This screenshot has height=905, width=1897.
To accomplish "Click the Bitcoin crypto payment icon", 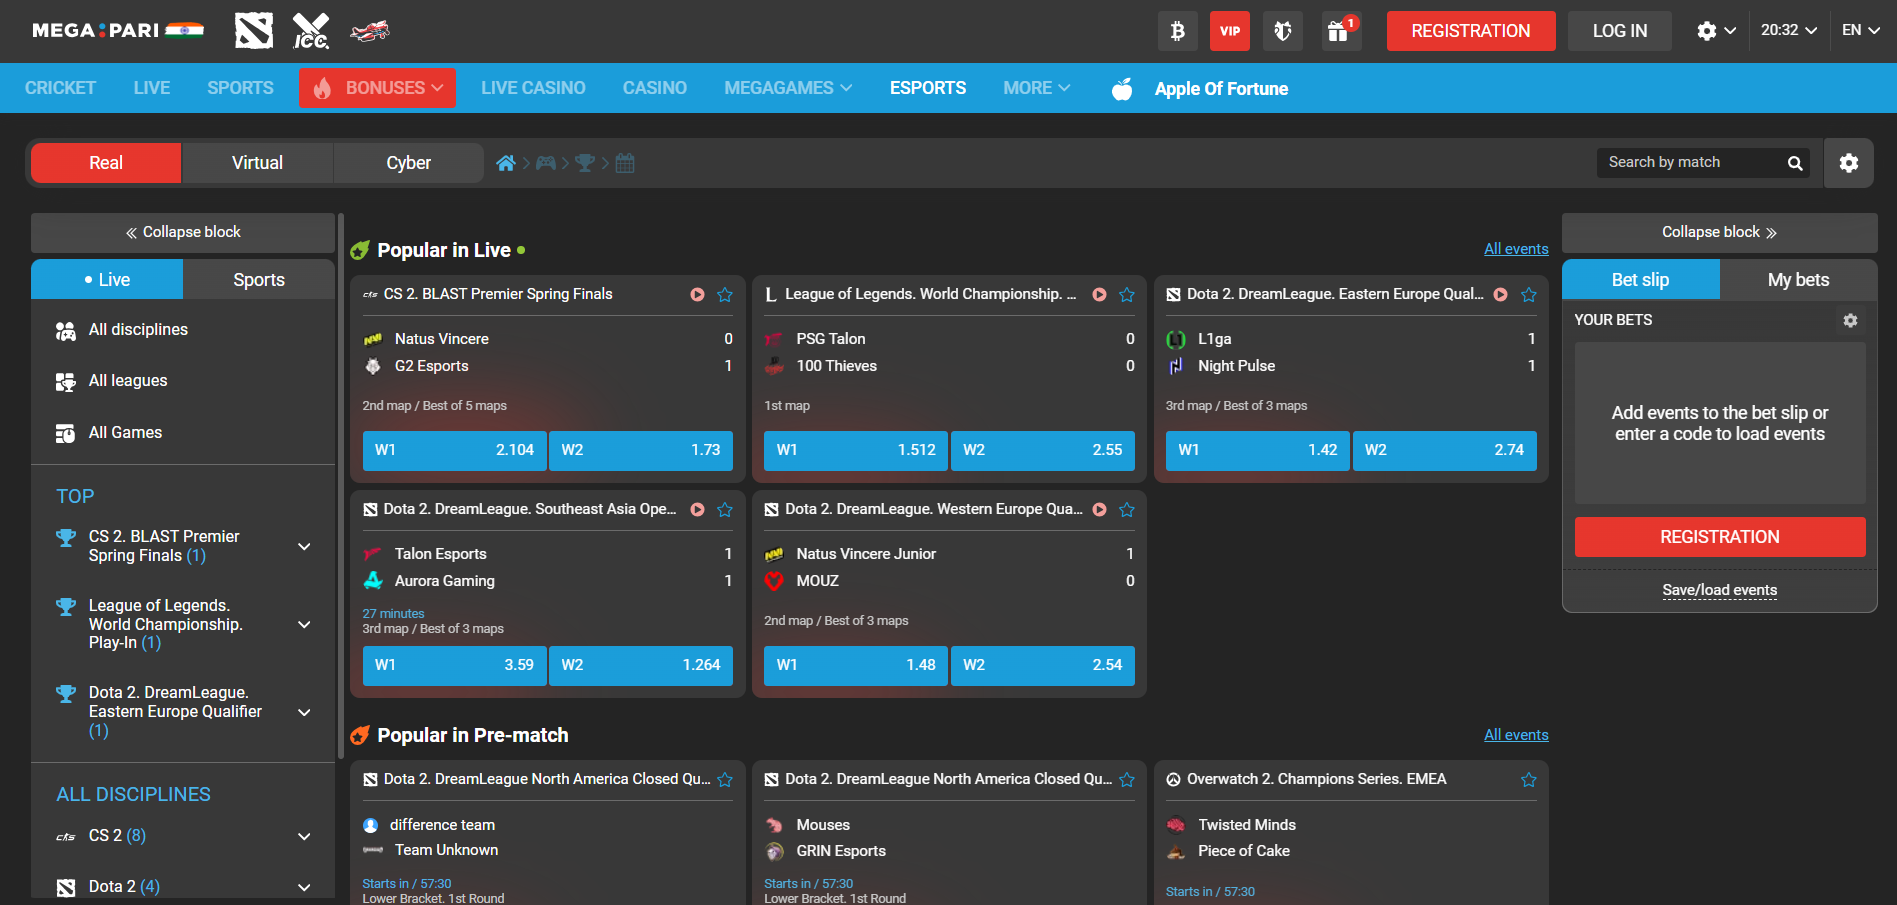I will coord(1177,30).
